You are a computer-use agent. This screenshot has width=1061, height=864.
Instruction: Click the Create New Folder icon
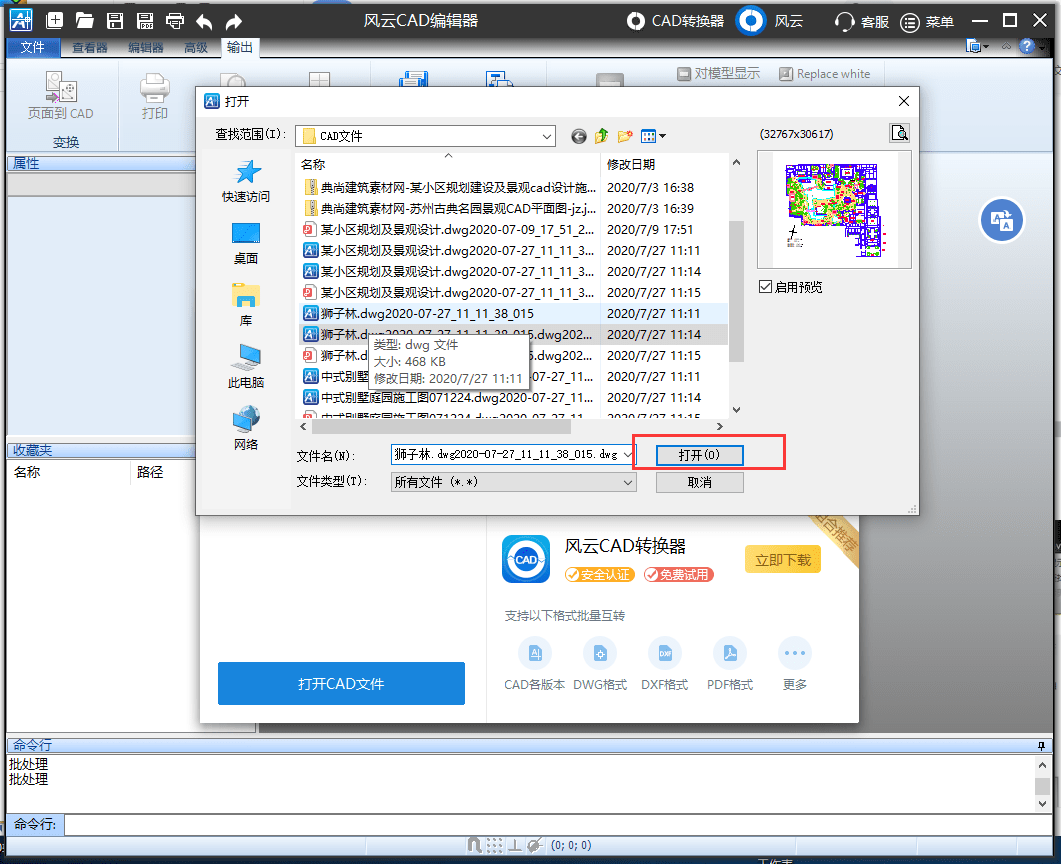pyautogui.click(x=624, y=135)
